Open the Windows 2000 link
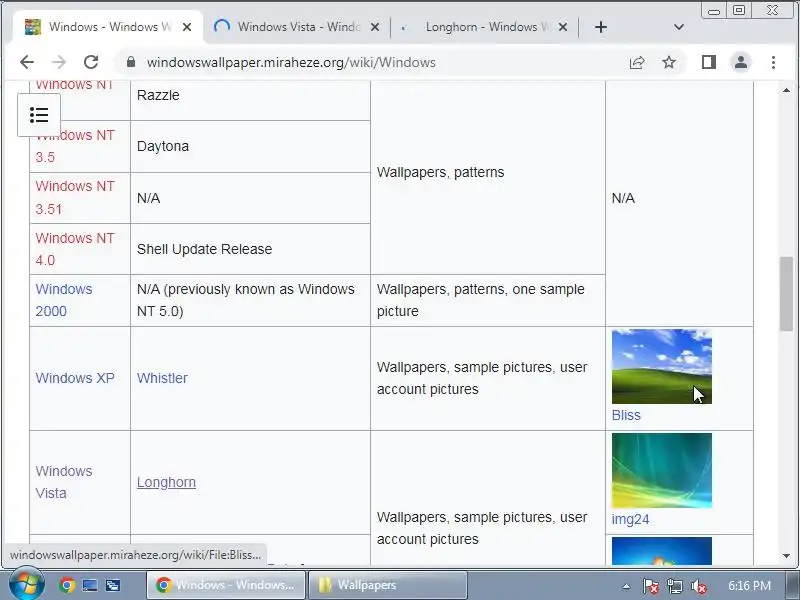Image resolution: width=800 pixels, height=600 pixels. [x=64, y=300]
